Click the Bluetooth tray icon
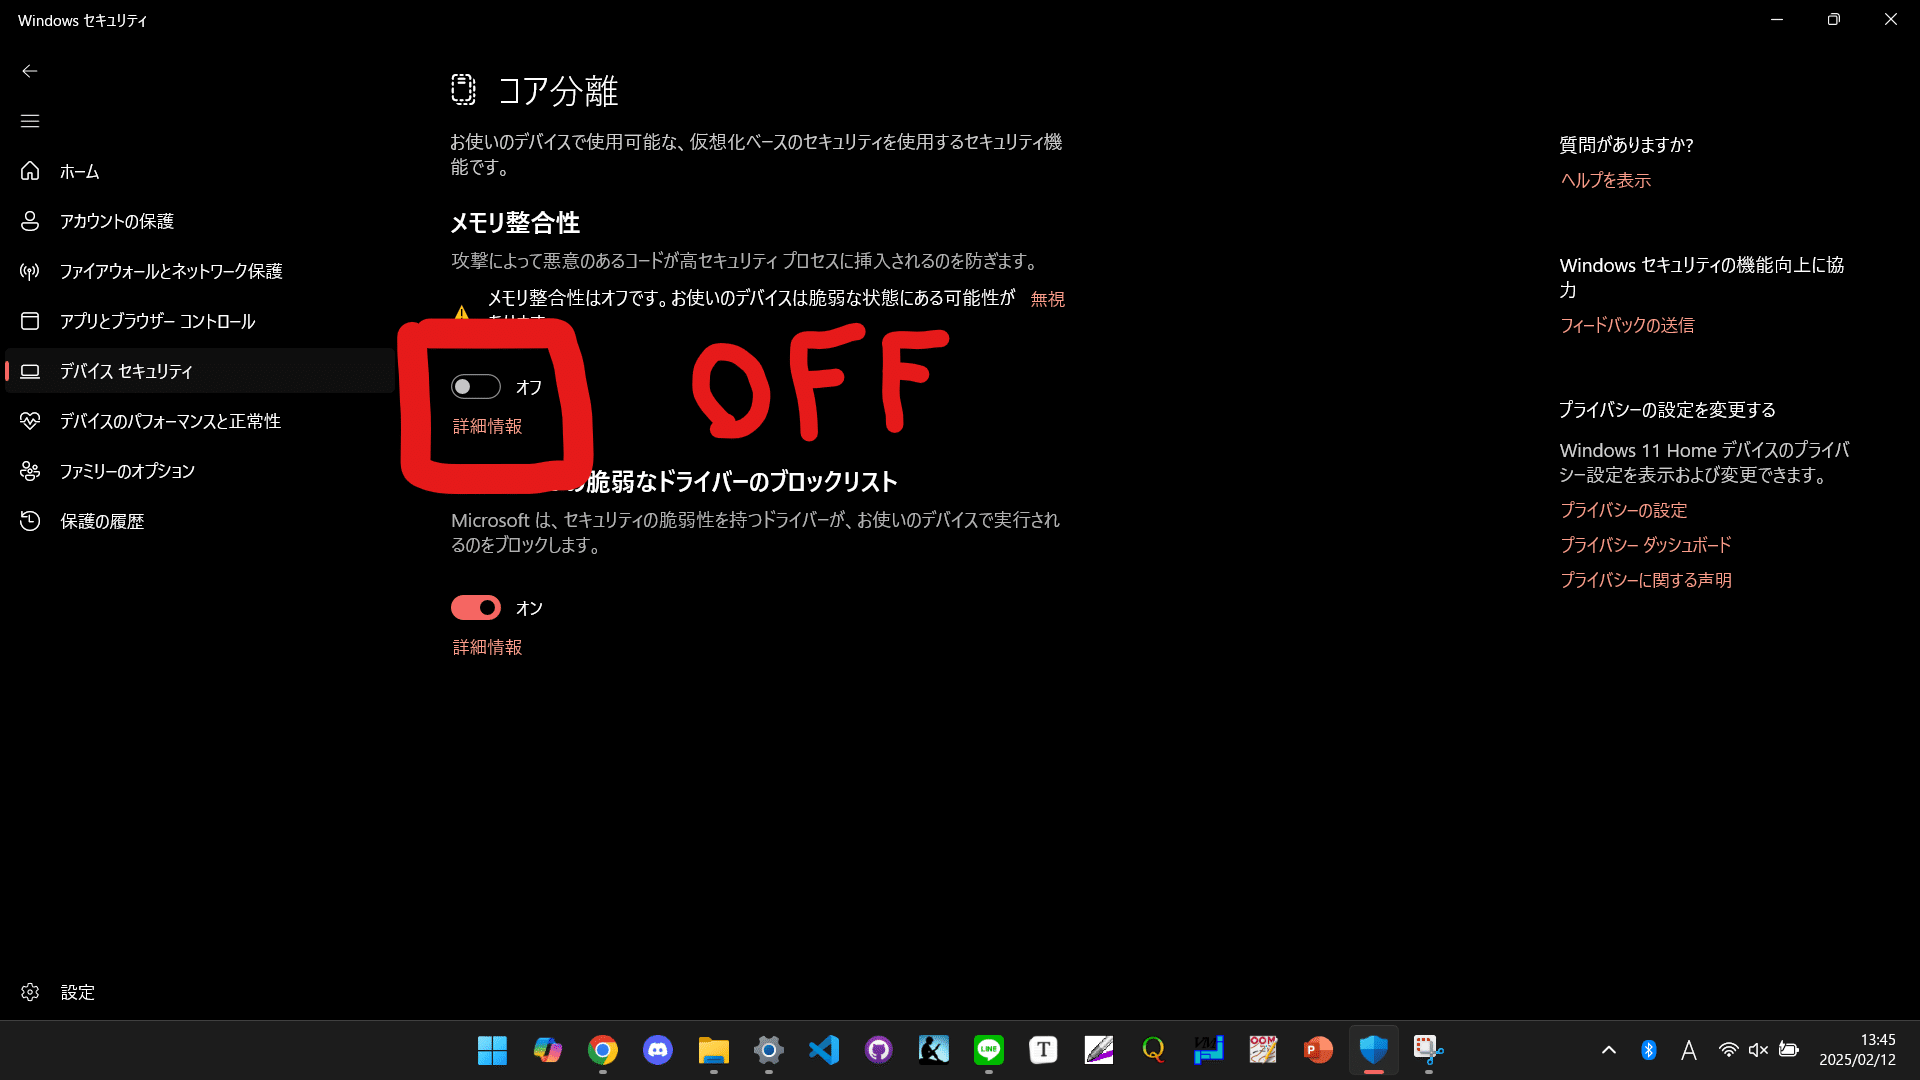The height and width of the screenshot is (1080, 1920). point(1649,1050)
